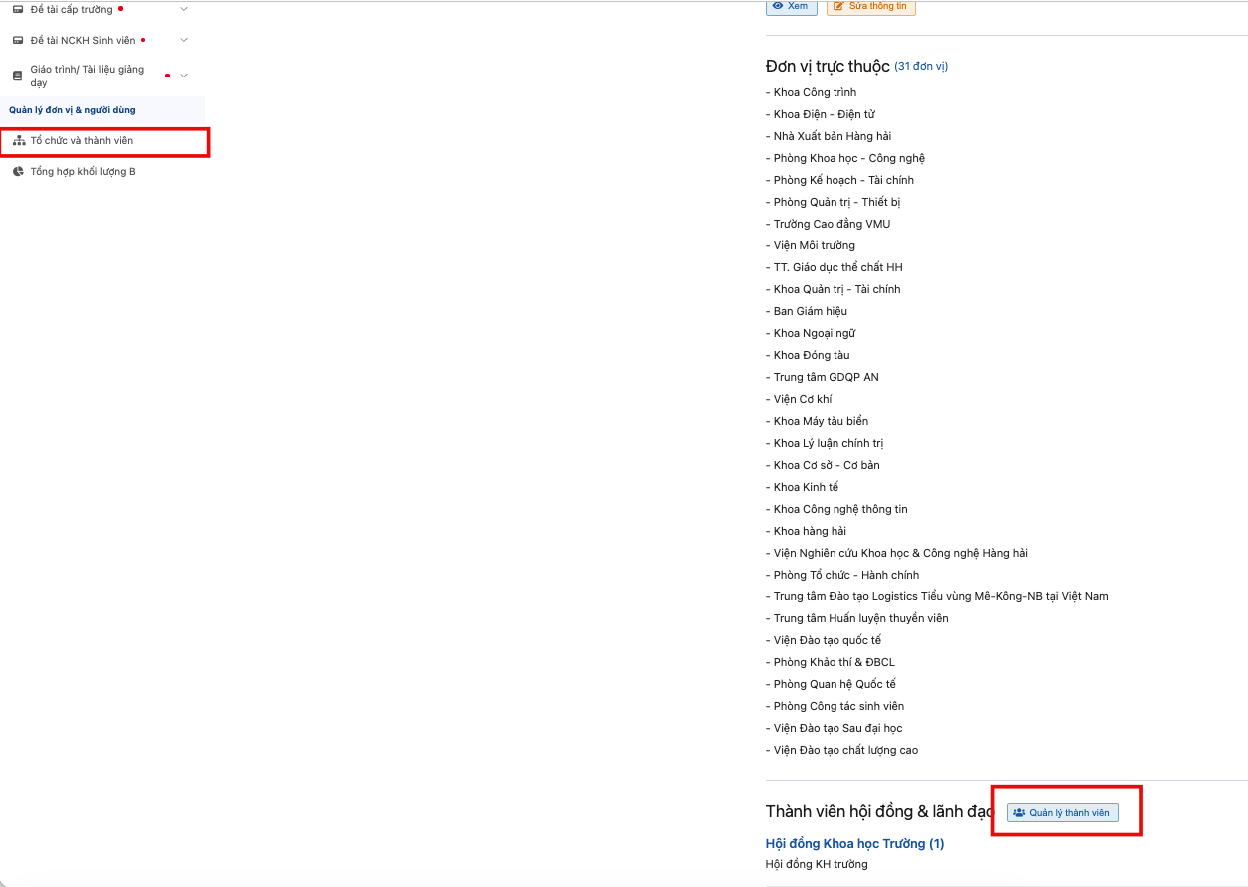
Task: Click the organization chart icon beside Tổ chức và thành viên
Action: click(19, 141)
